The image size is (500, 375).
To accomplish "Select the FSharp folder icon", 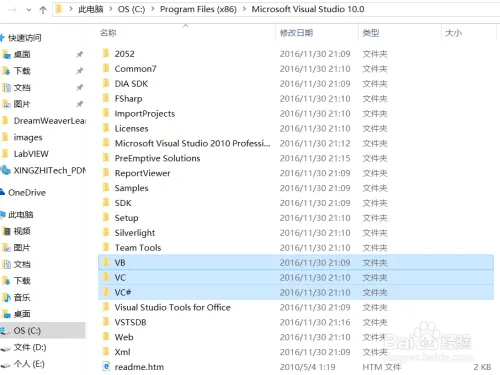I will (x=106, y=98).
